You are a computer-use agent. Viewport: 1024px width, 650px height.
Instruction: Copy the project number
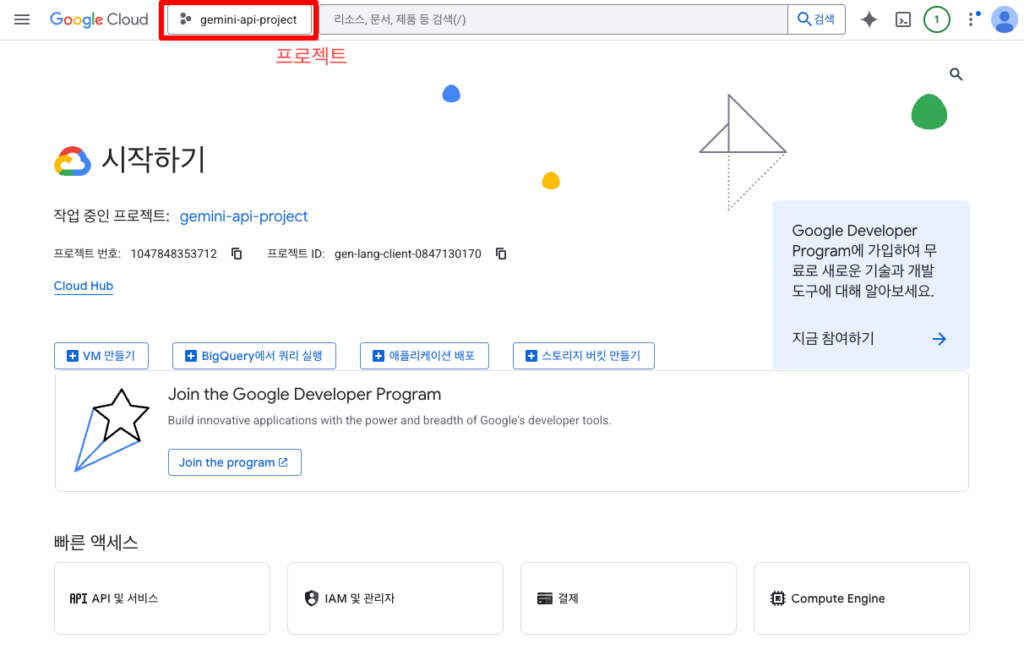point(237,254)
